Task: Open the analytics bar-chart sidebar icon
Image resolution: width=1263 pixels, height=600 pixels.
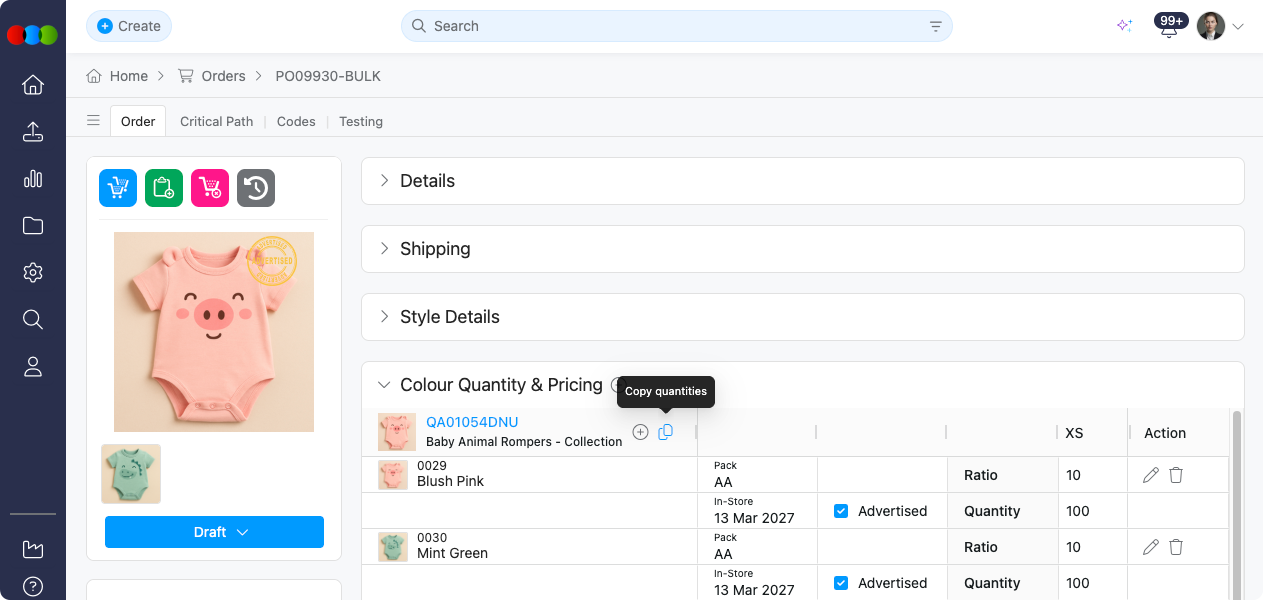Action: (32, 179)
